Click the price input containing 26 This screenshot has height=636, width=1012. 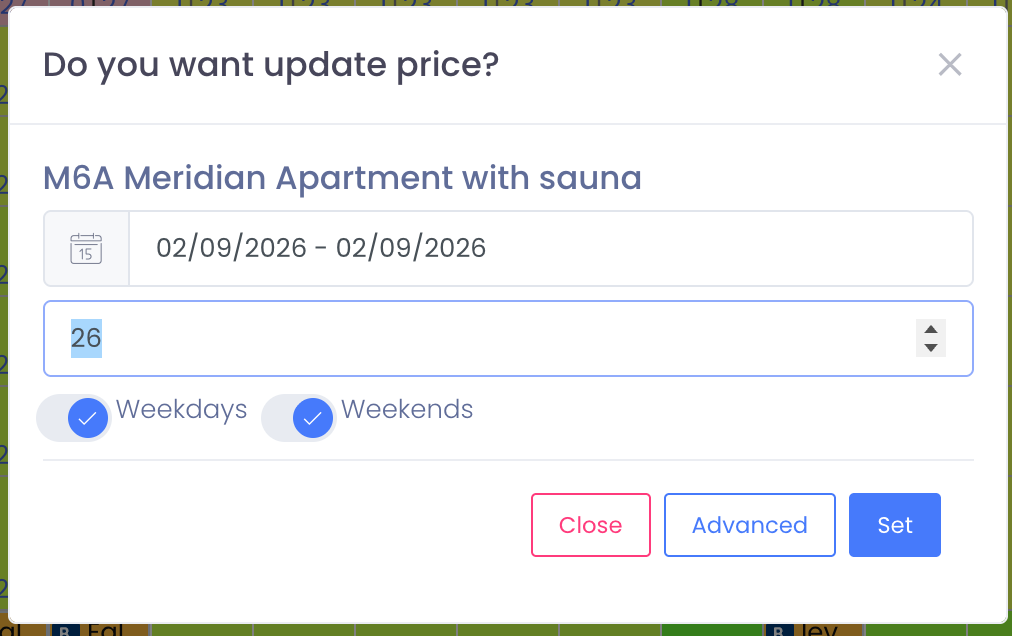[x=400, y=338]
